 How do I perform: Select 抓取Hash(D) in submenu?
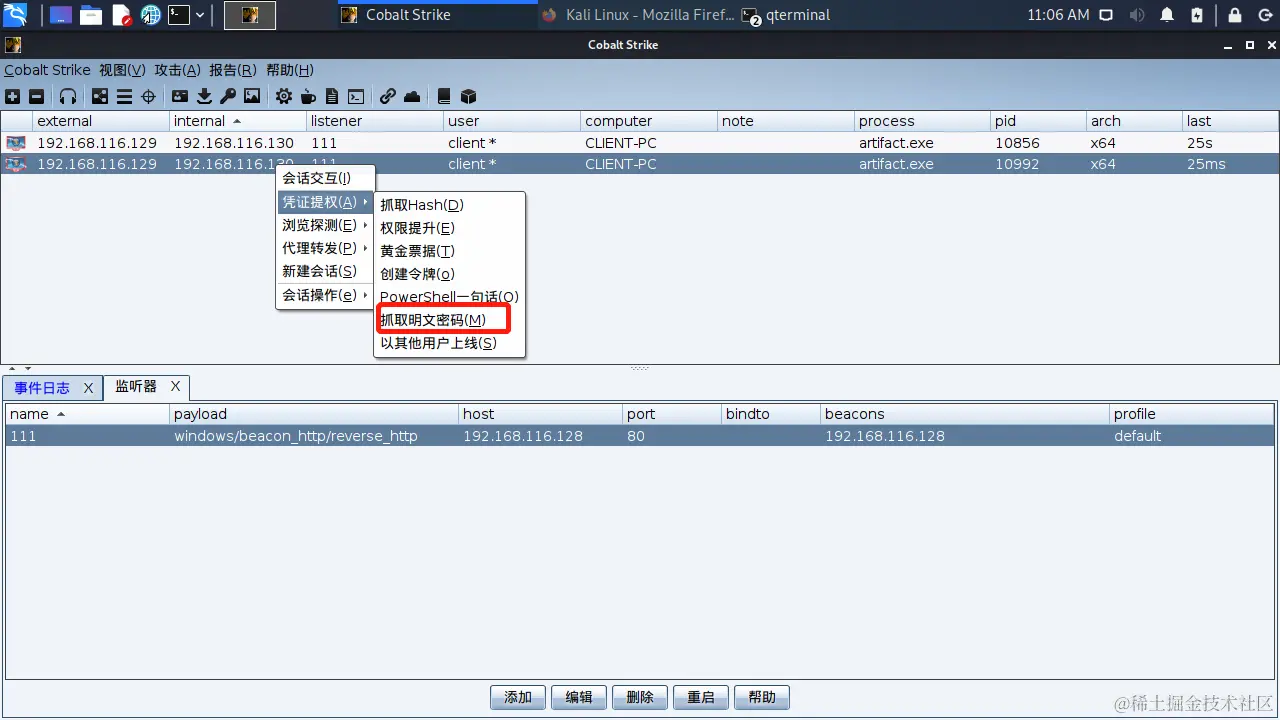click(x=450, y=205)
